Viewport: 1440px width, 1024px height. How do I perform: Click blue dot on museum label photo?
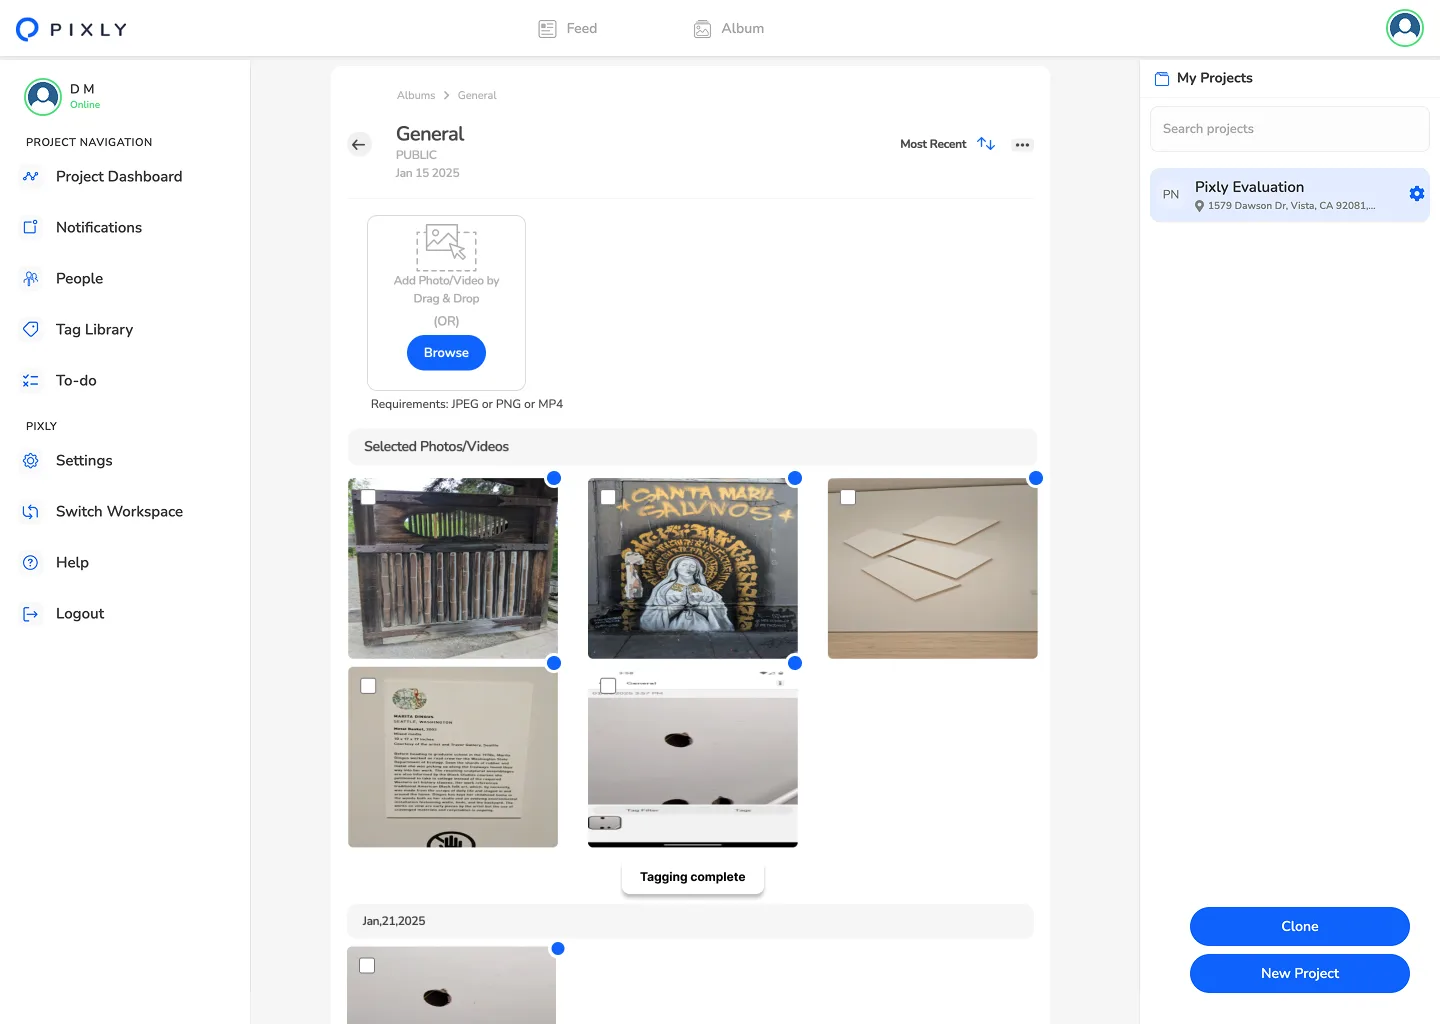pos(554,663)
